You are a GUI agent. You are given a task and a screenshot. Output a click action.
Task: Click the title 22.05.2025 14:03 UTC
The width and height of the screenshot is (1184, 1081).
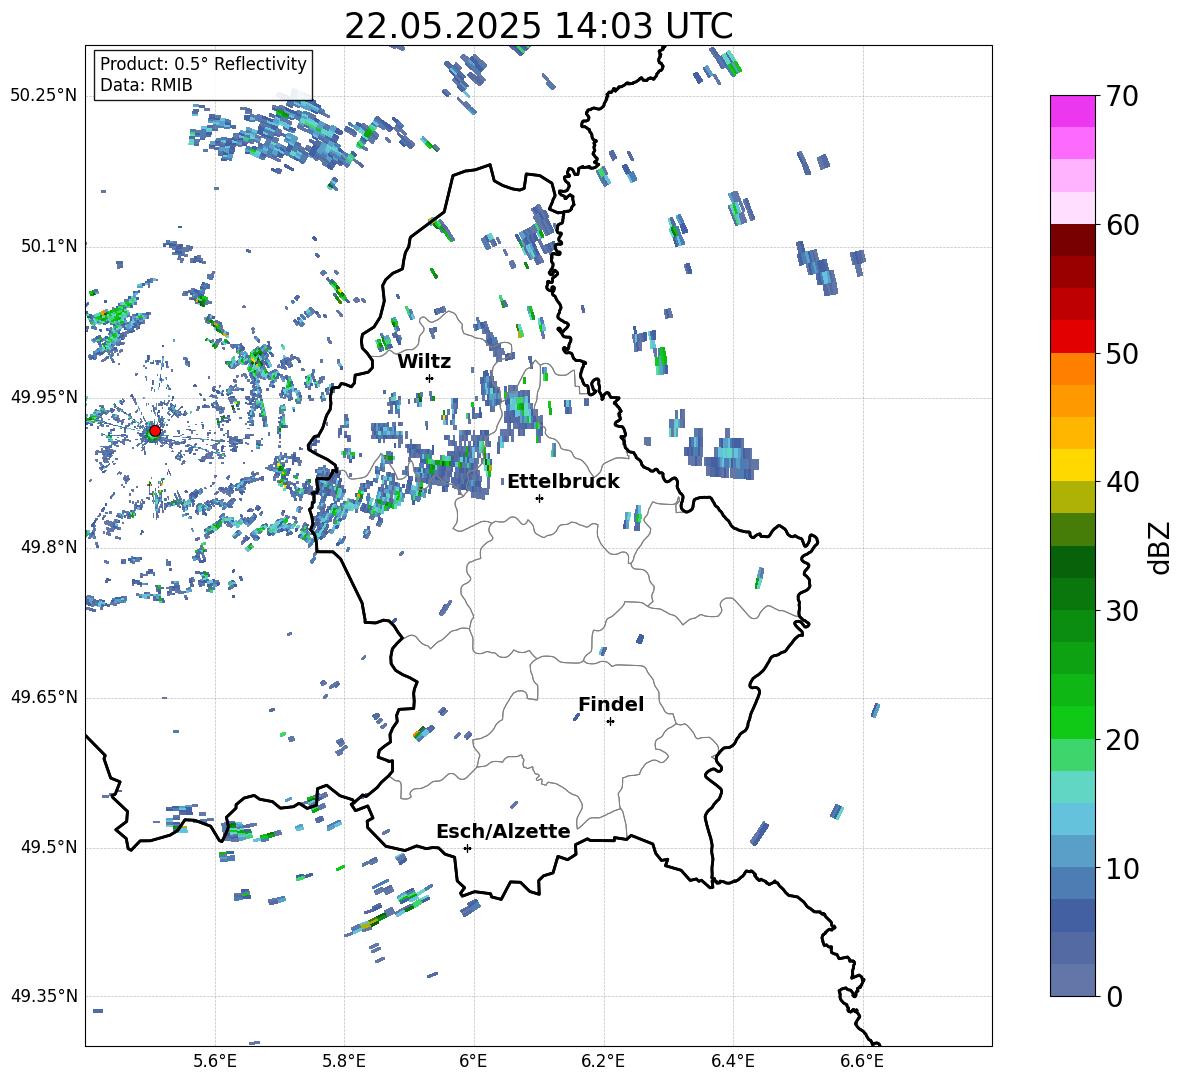click(x=538, y=26)
